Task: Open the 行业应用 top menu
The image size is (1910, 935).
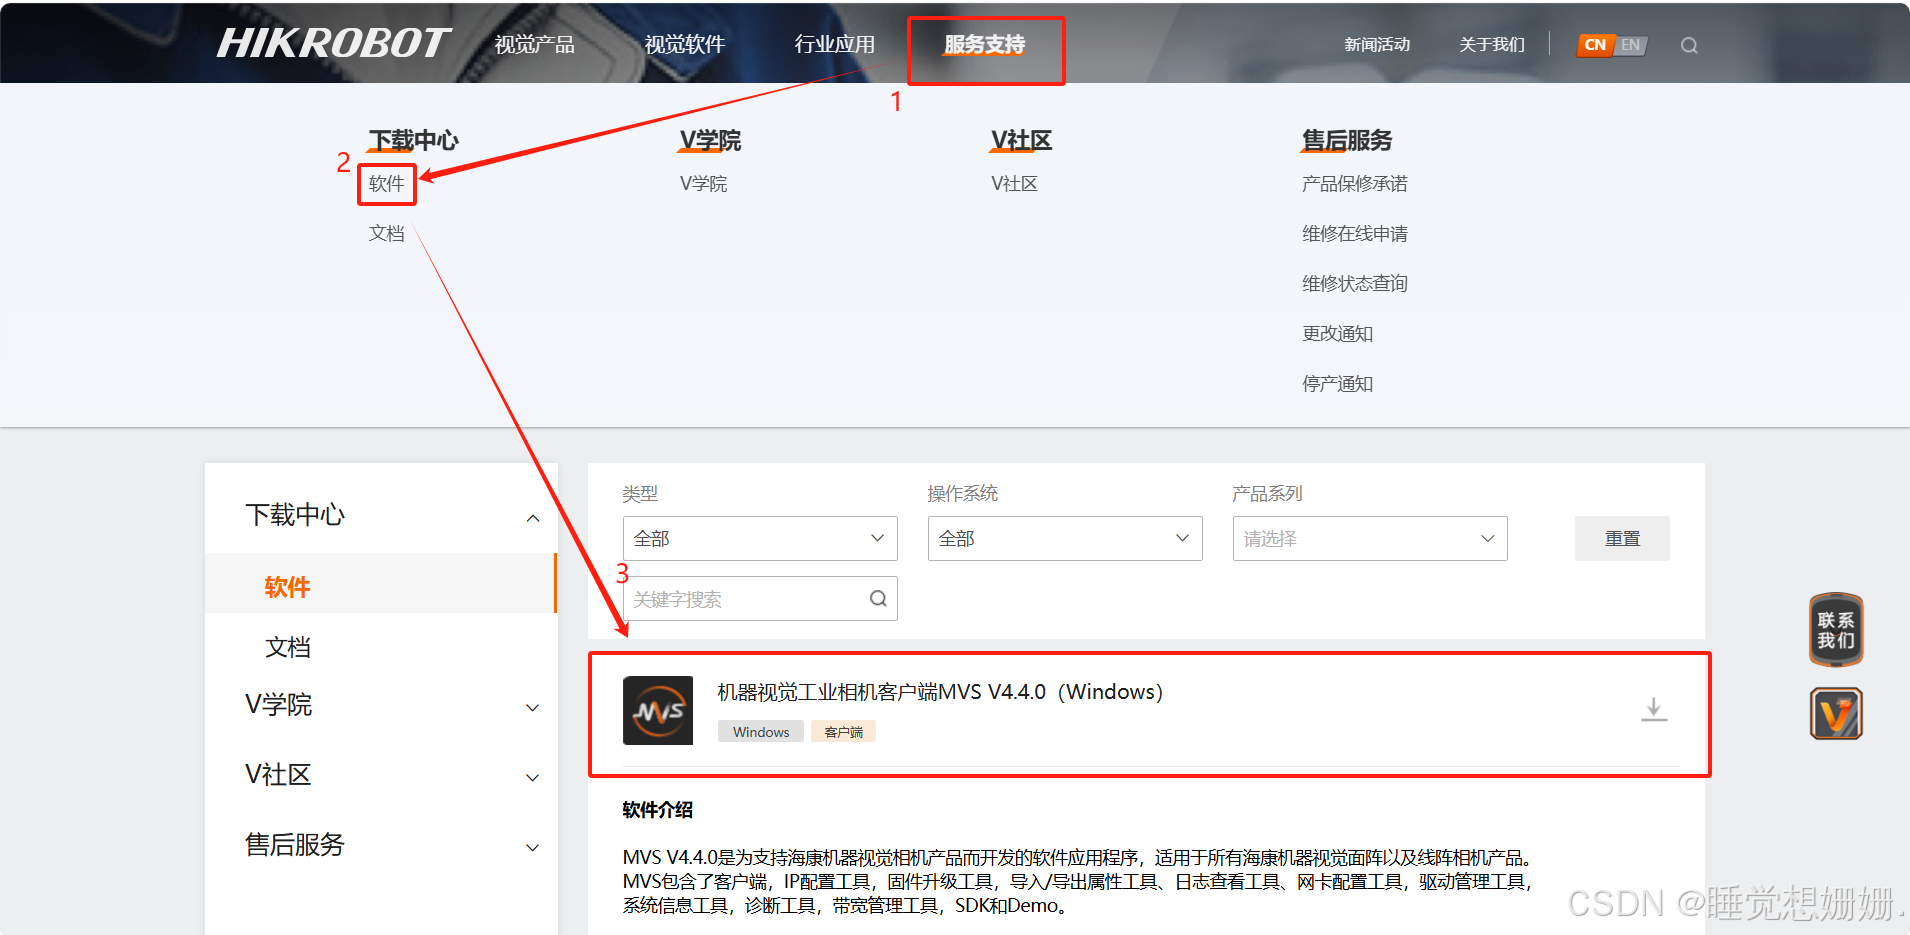Action: (x=835, y=45)
